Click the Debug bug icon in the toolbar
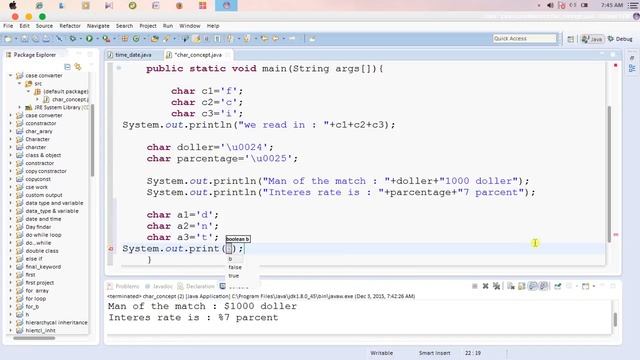The height and width of the screenshot is (360, 640). tap(73, 38)
